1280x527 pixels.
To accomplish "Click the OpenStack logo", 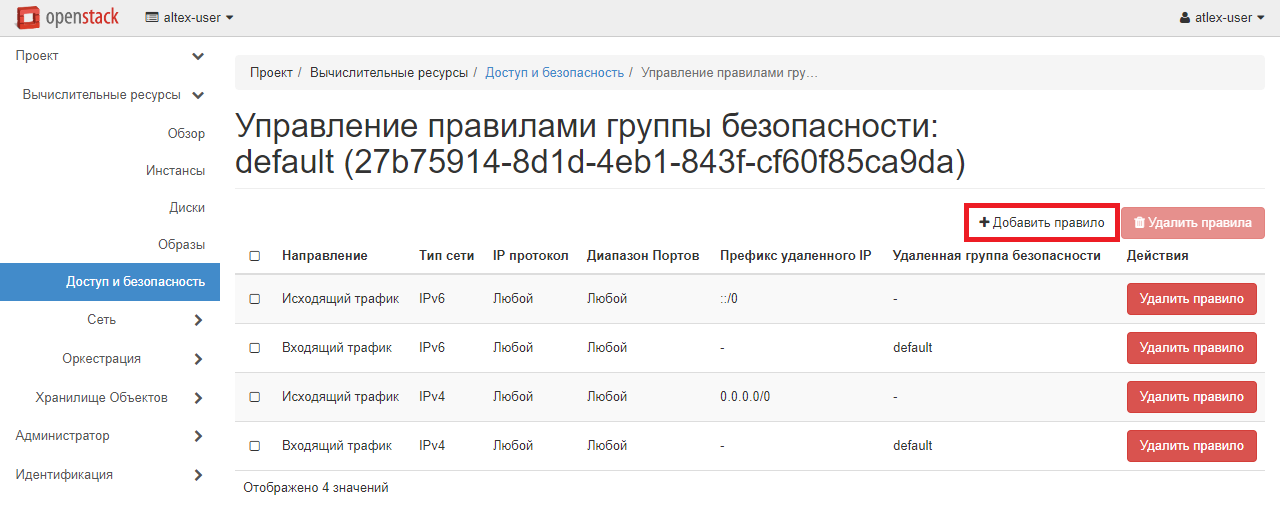I will click(x=68, y=17).
